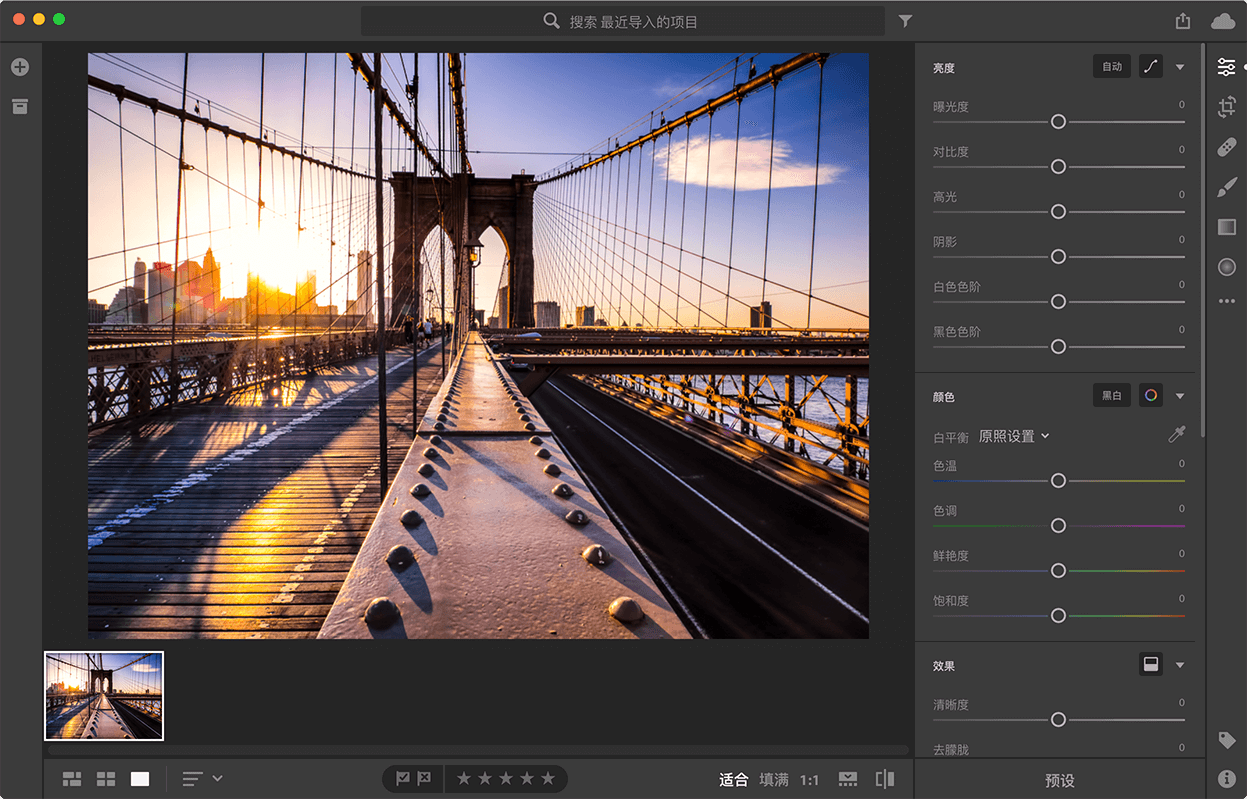Image resolution: width=1247 pixels, height=799 pixels.
Task: Set rating to one star
Action: pyautogui.click(x=464, y=778)
